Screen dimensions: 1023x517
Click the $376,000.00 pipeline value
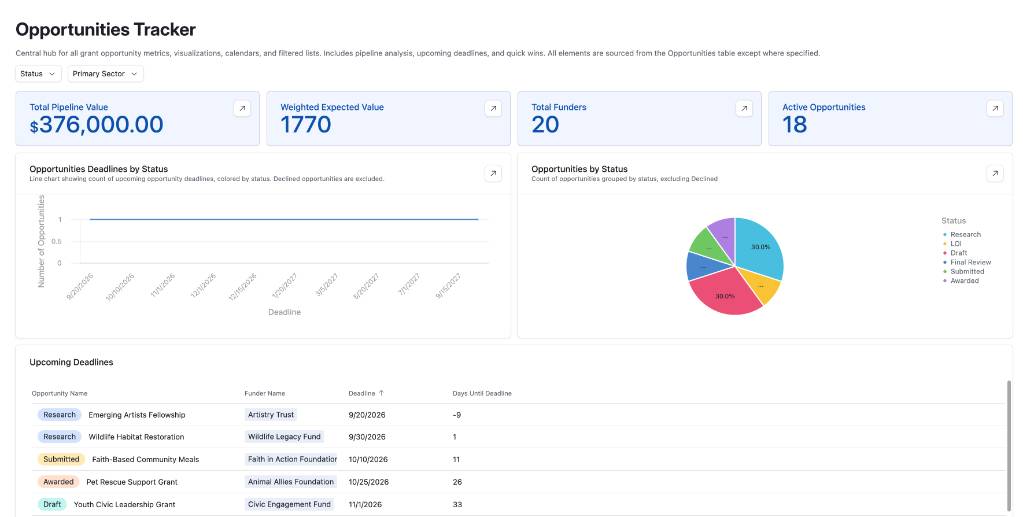tap(97, 125)
